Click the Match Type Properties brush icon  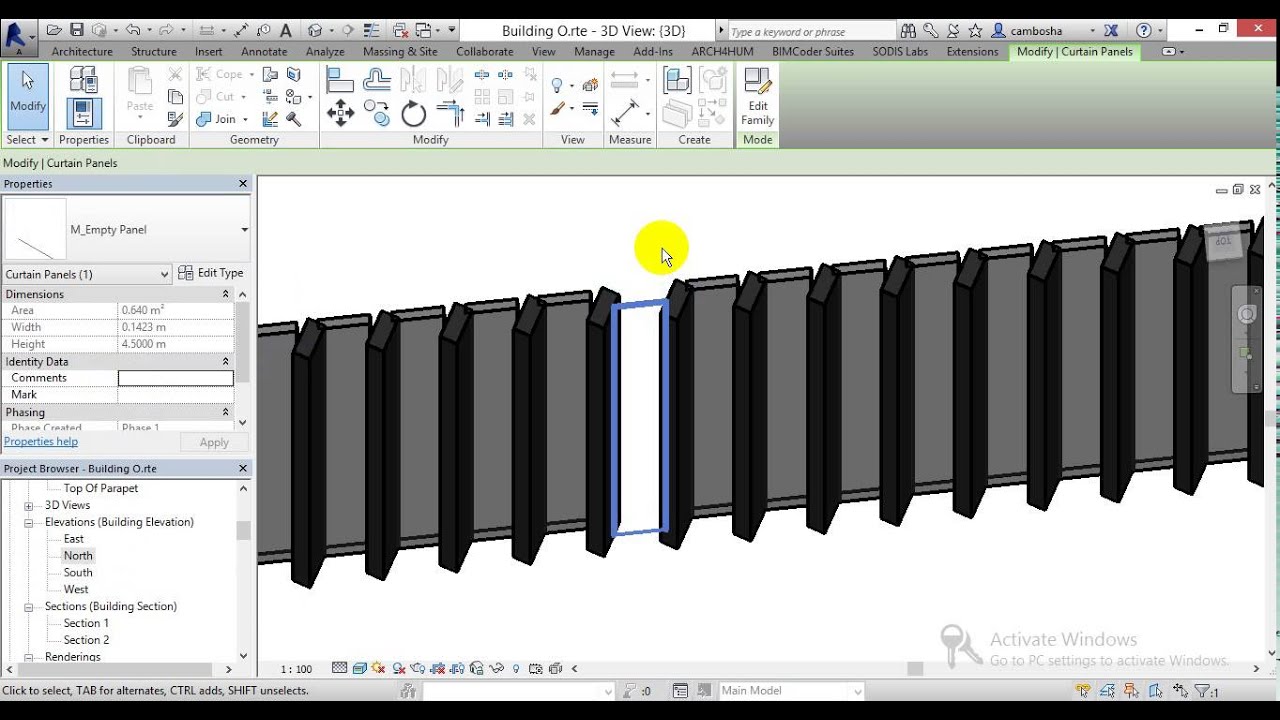pos(175,119)
